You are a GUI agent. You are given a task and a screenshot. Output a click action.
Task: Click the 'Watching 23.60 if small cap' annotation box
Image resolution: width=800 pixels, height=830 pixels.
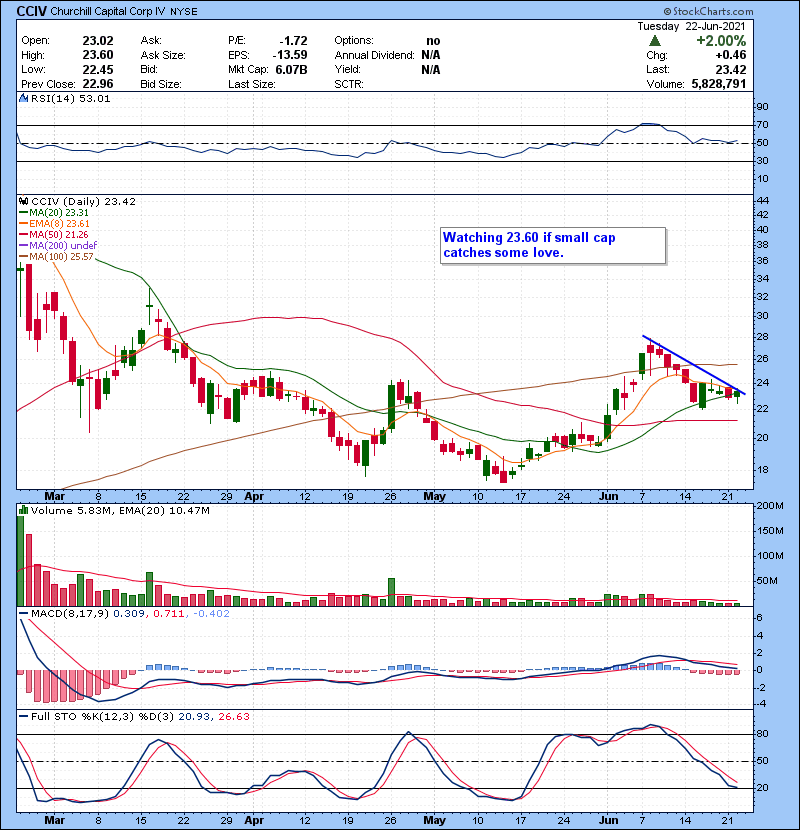(553, 246)
